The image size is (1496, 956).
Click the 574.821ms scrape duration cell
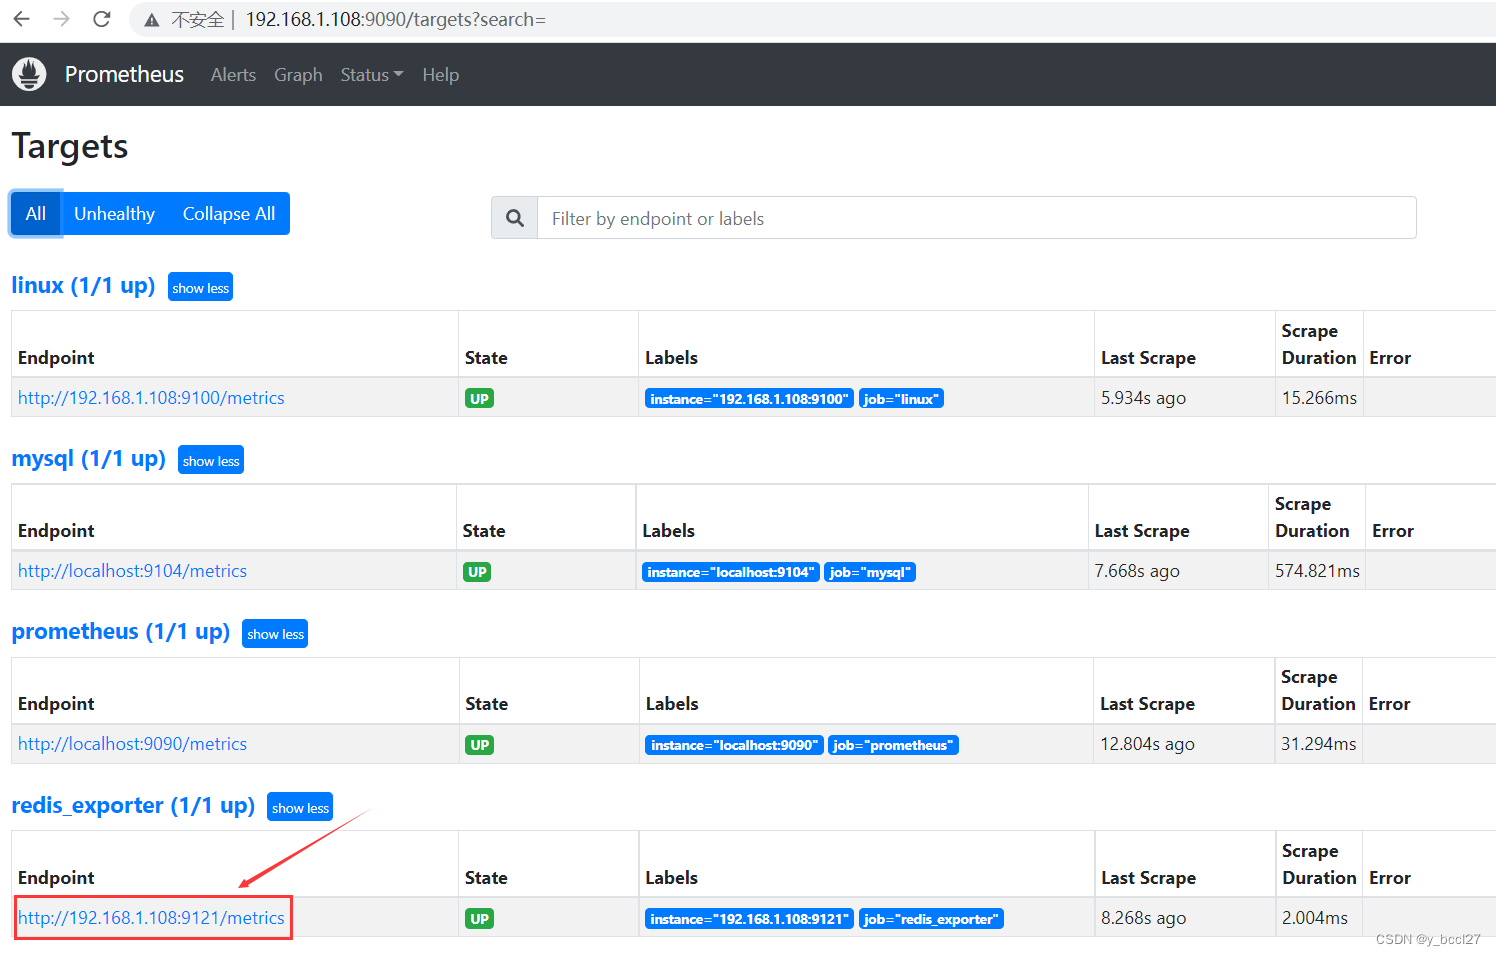point(1317,571)
